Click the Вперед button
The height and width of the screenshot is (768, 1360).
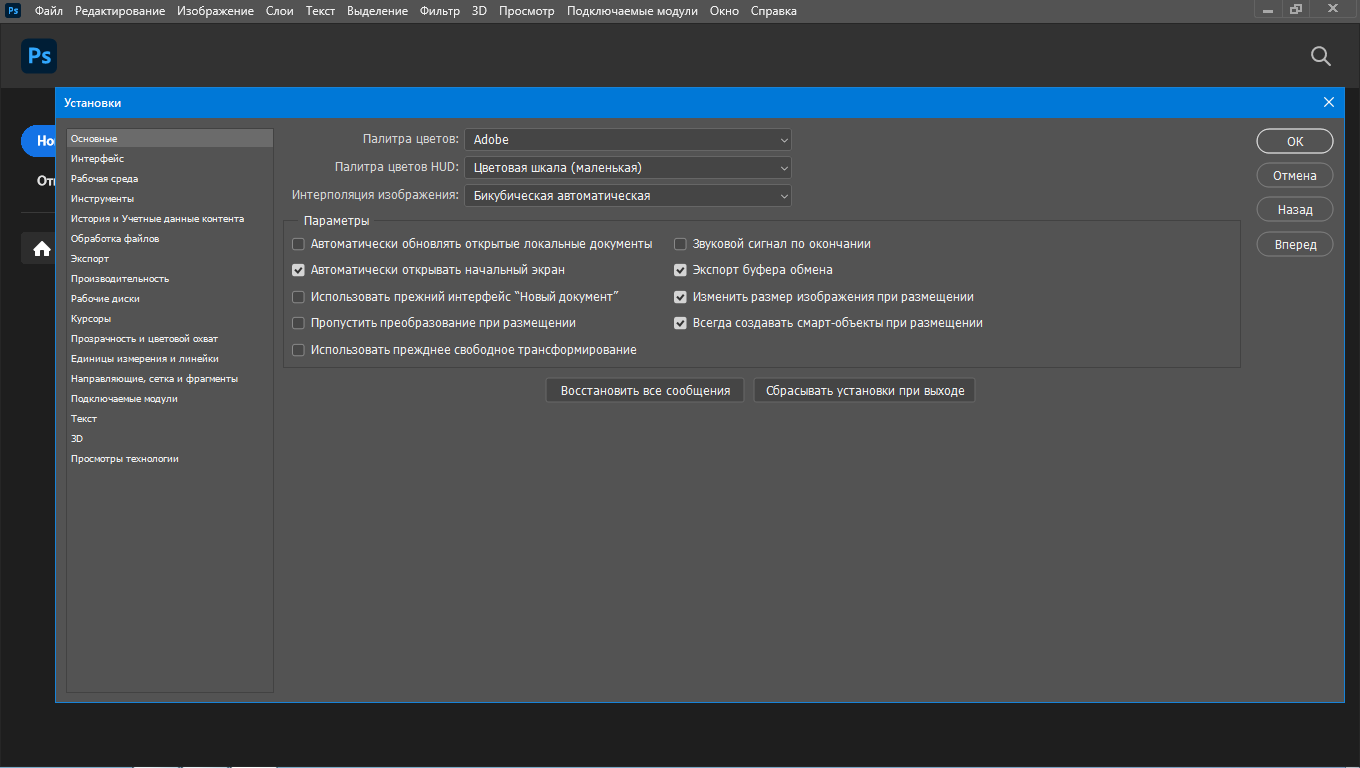pos(1294,245)
